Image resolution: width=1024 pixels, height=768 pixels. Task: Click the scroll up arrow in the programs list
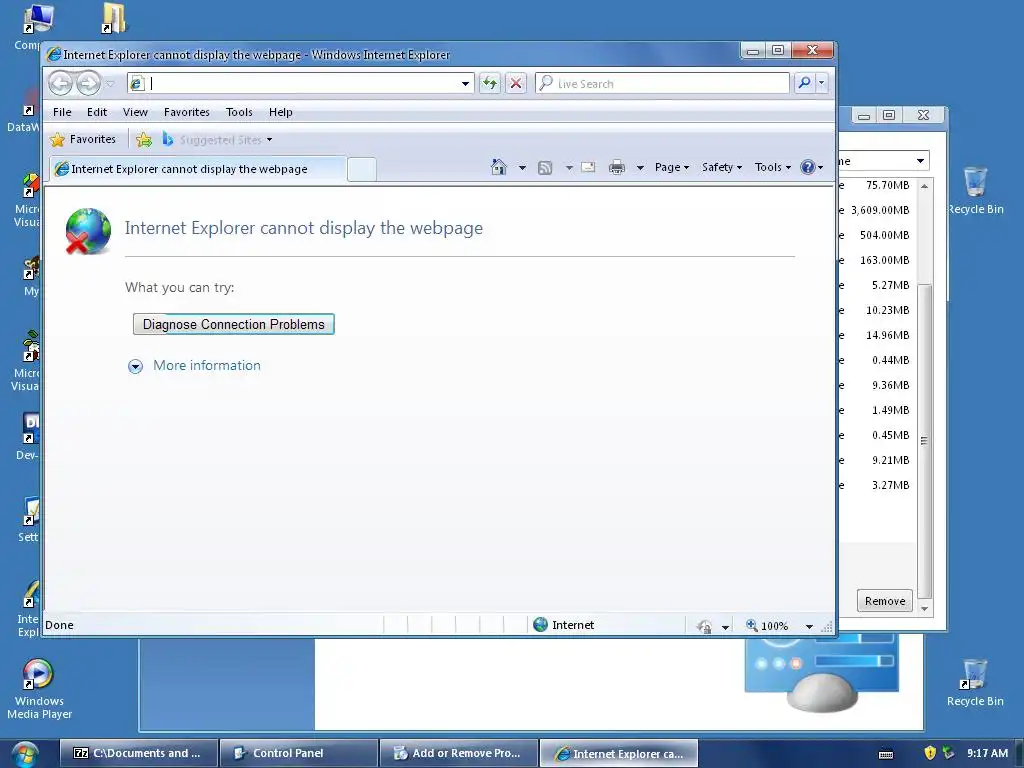click(x=924, y=186)
